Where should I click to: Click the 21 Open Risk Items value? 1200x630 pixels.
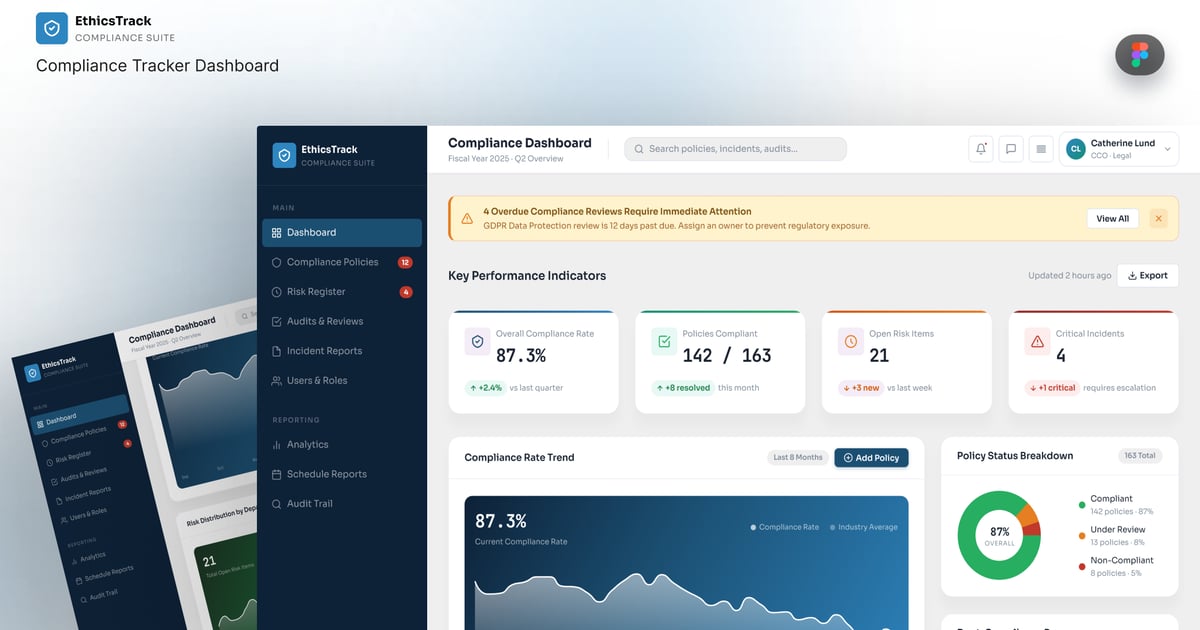879,355
